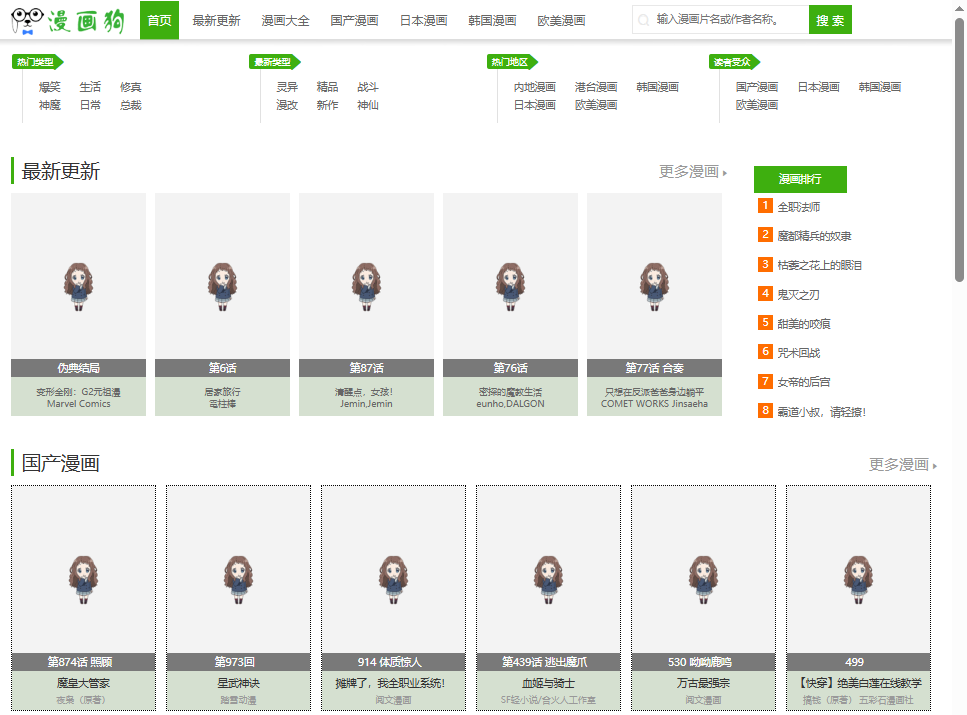Click the 读者受众 tag label
967x715 pixels.
[x=734, y=62]
